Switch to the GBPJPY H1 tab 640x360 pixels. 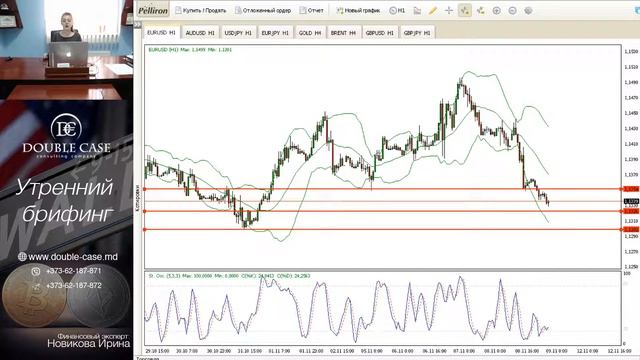coord(417,33)
